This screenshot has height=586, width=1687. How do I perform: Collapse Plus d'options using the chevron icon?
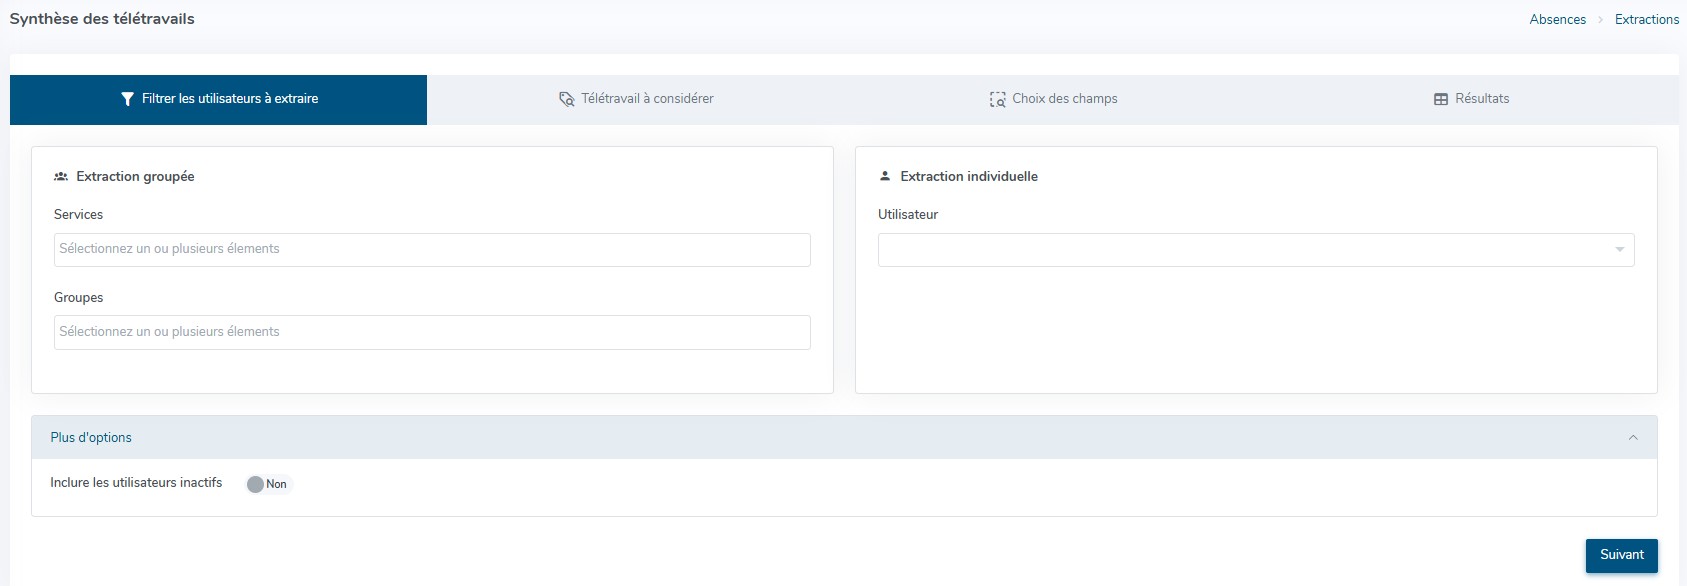pyautogui.click(x=1632, y=438)
